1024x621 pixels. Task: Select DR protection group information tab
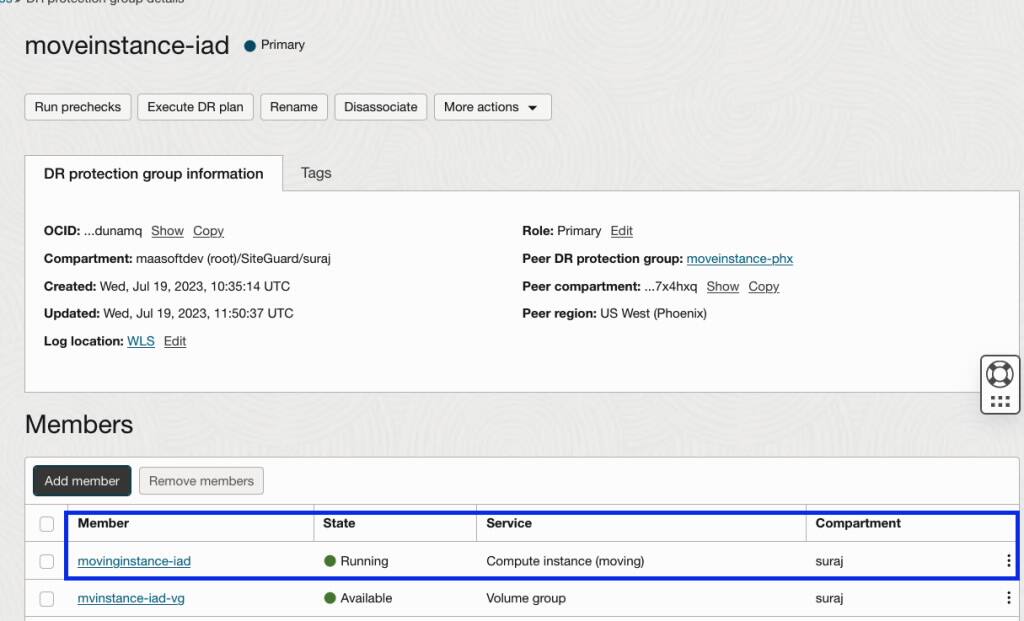[x=153, y=174]
